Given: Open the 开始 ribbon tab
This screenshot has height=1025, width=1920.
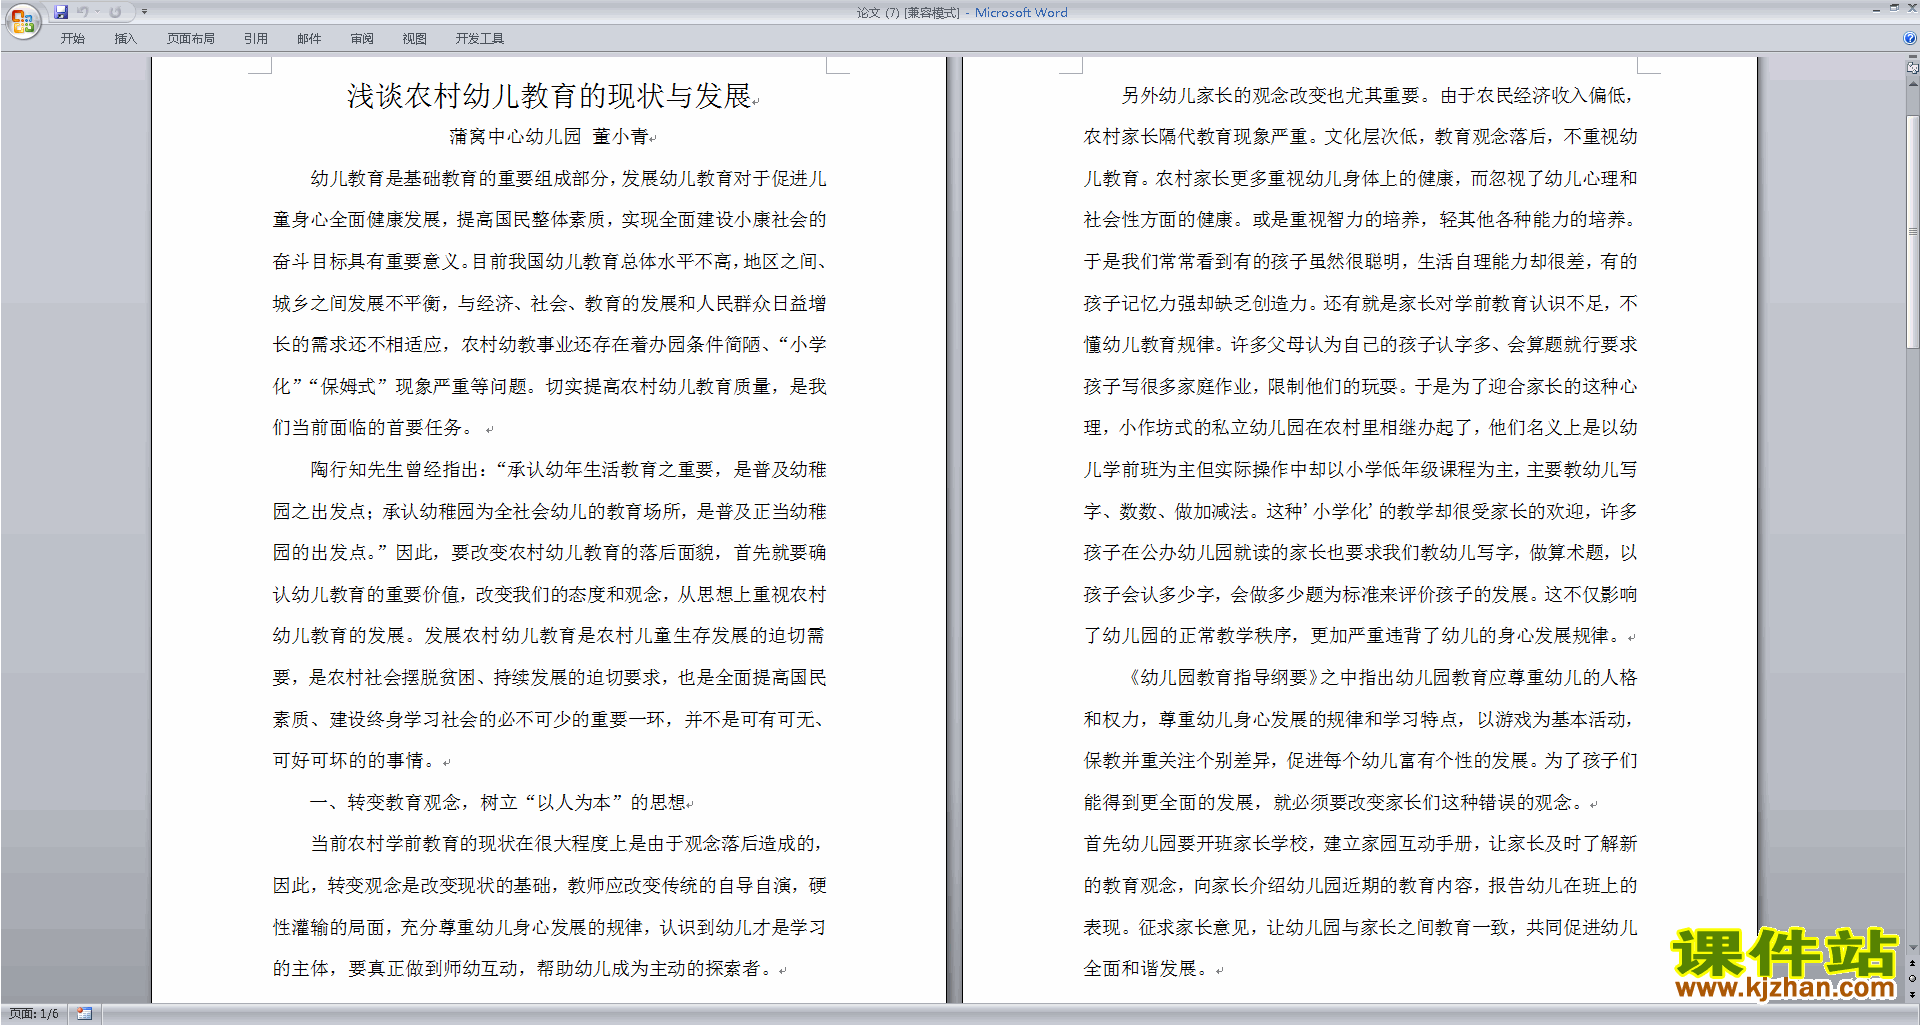Looking at the screenshot, I should click(73, 38).
